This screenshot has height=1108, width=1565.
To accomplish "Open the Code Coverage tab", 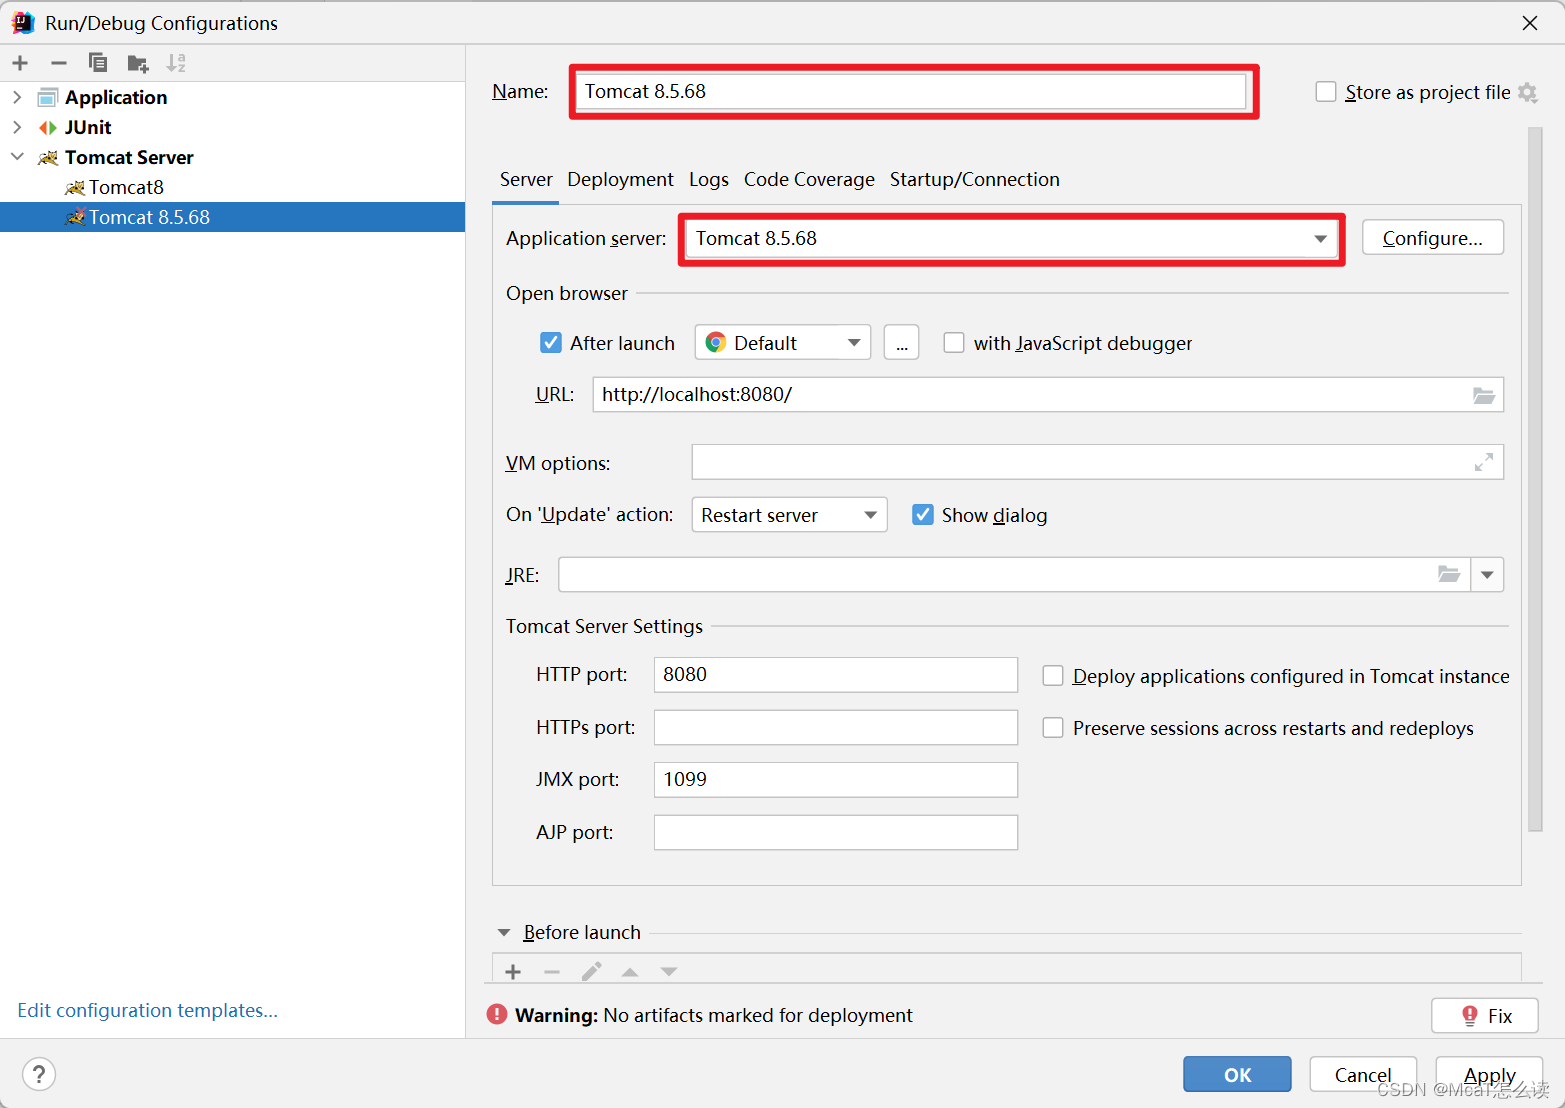I will [x=809, y=180].
